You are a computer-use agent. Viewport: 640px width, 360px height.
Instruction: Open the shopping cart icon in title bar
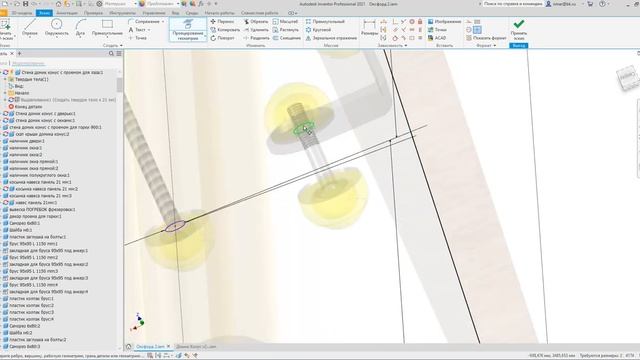point(590,4)
